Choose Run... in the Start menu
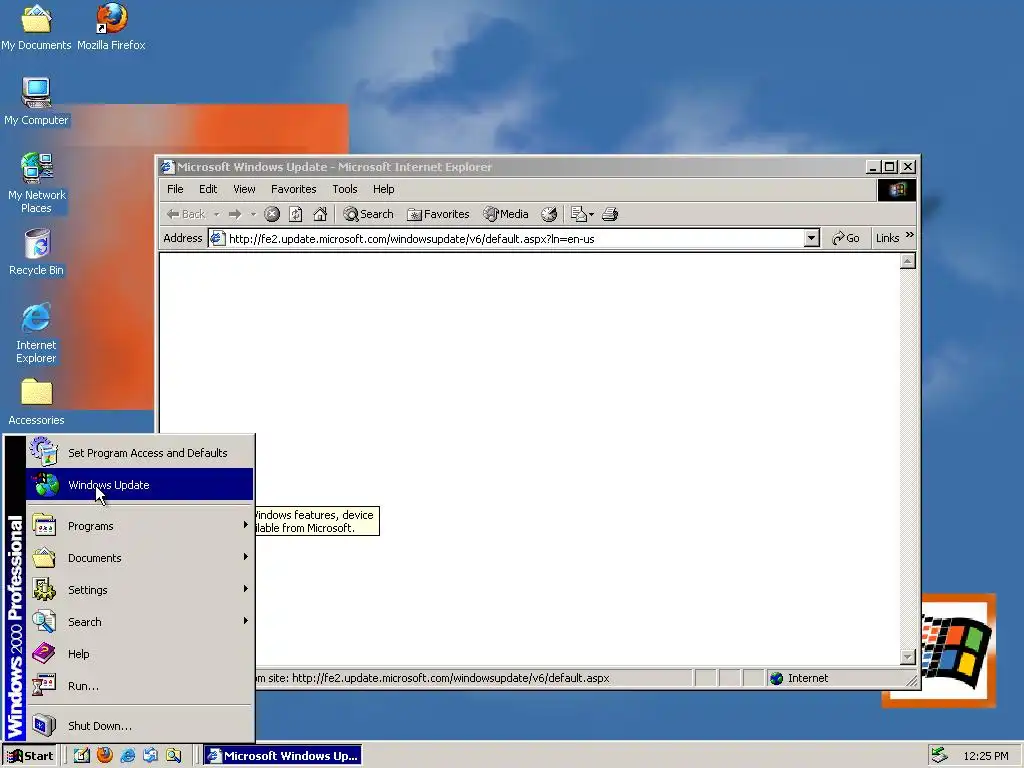This screenshot has height=768, width=1024. [x=139, y=686]
